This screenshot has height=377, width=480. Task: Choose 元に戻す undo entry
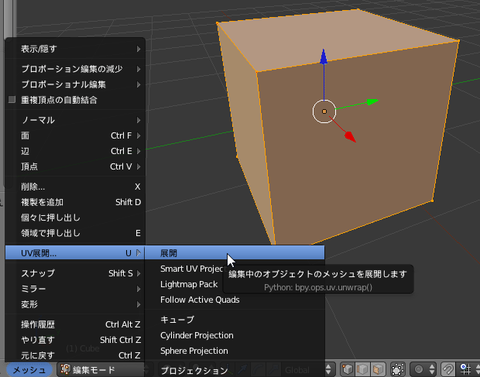pos(75,355)
